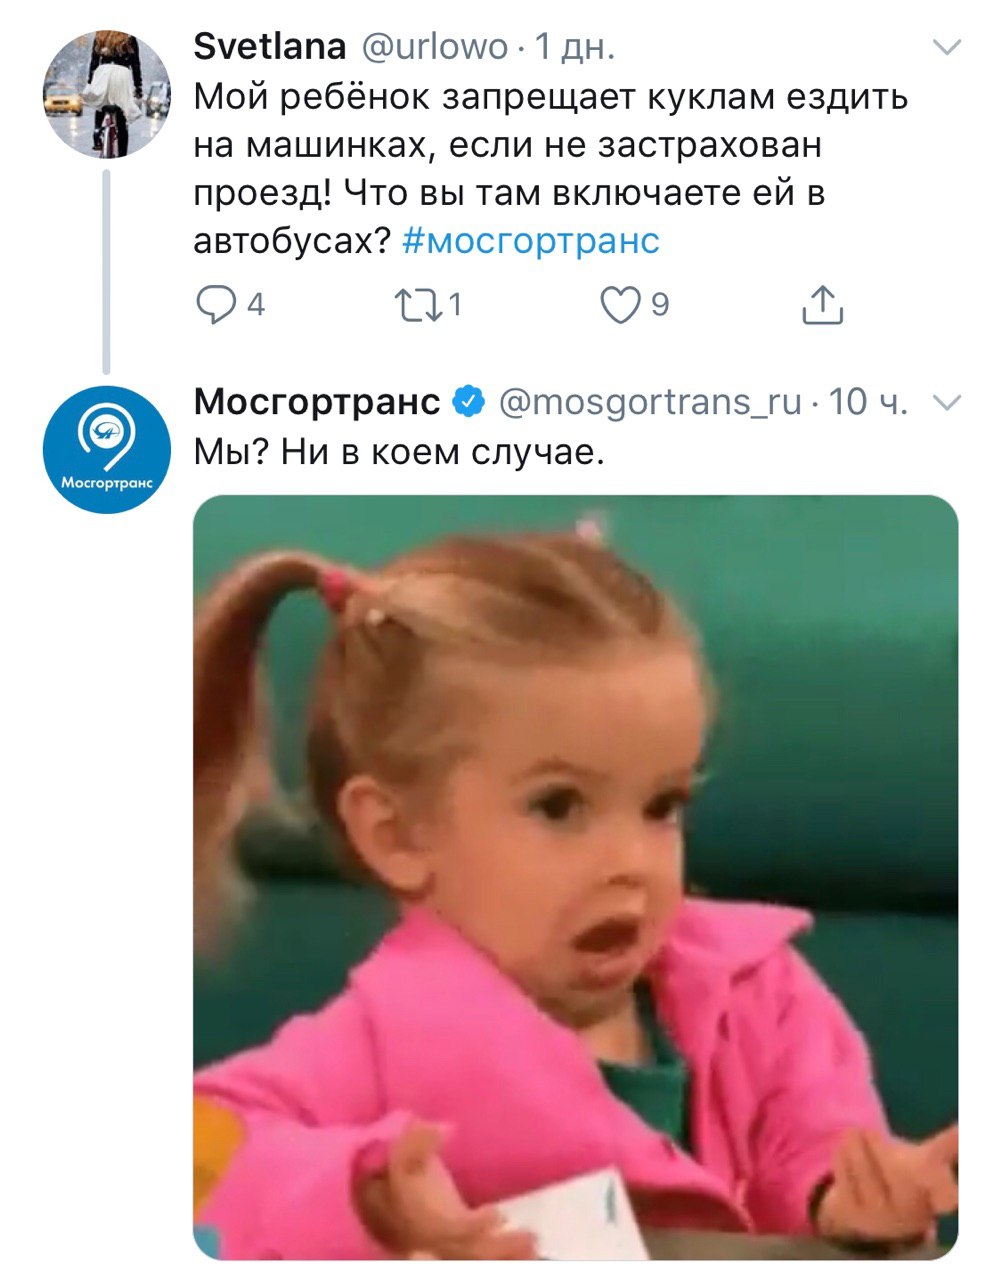Open the @mosgortrans_ru handle

pos(650,402)
